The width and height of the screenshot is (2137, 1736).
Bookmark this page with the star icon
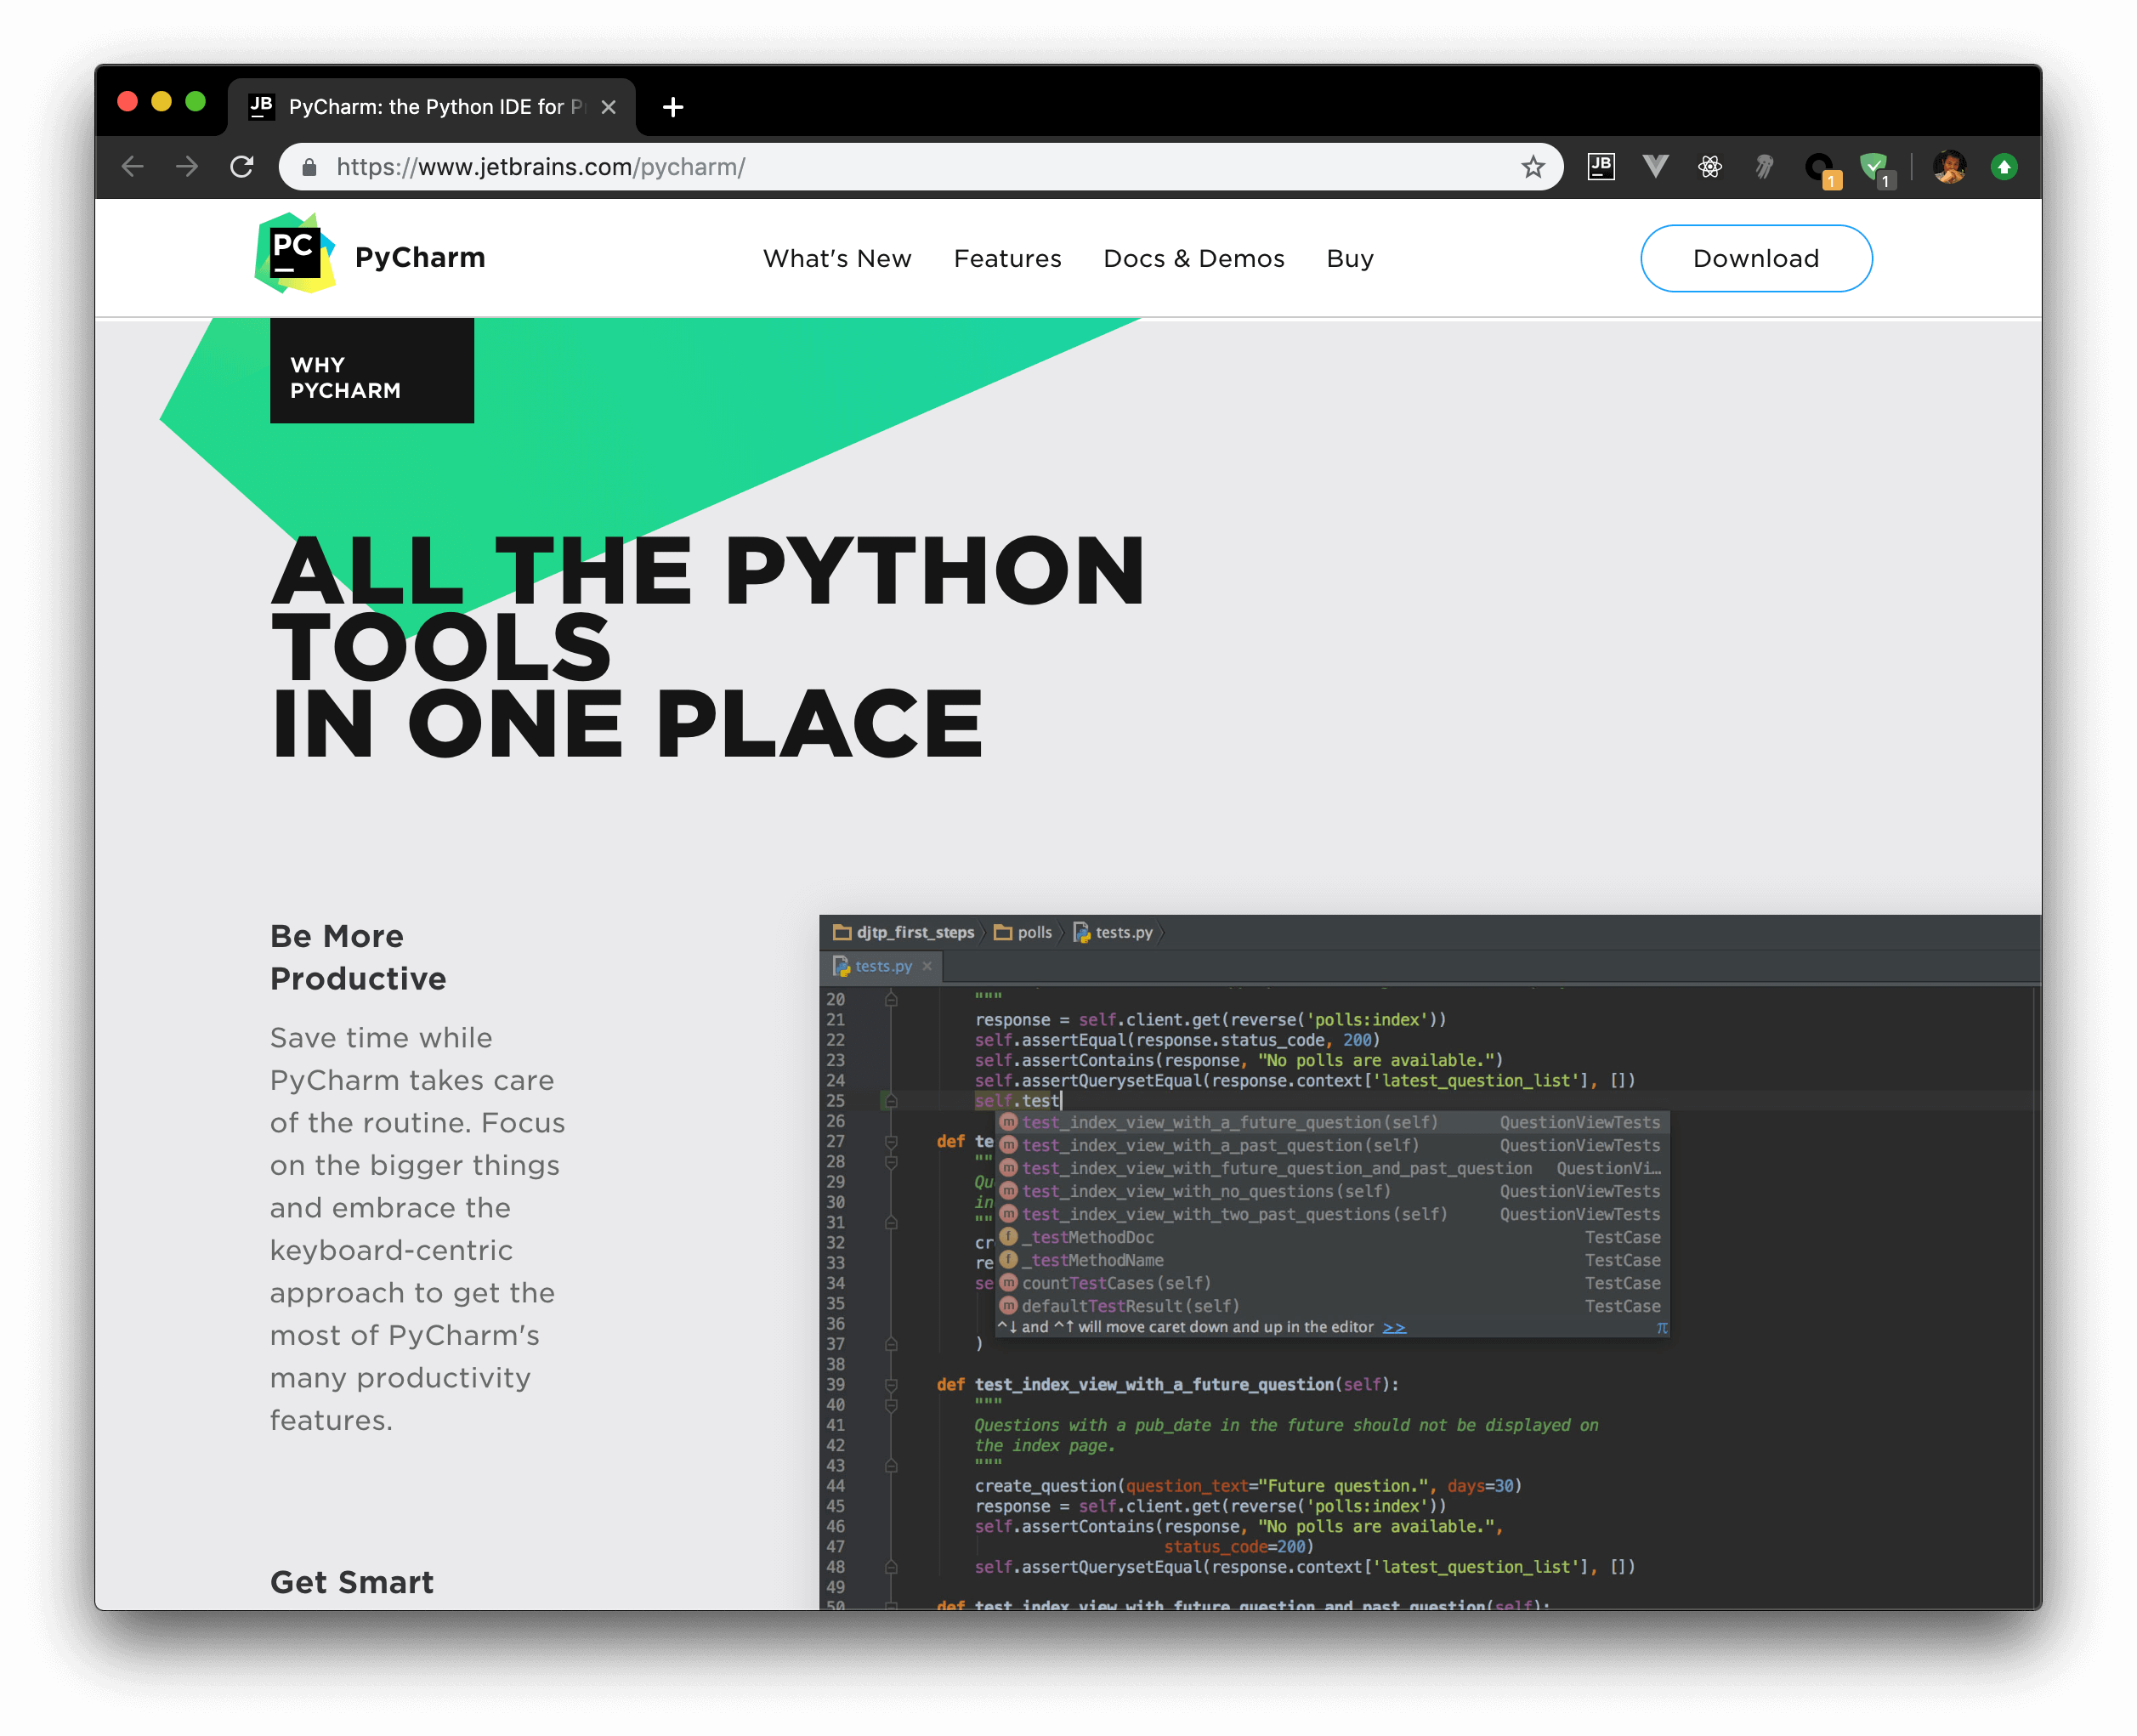1533,167
